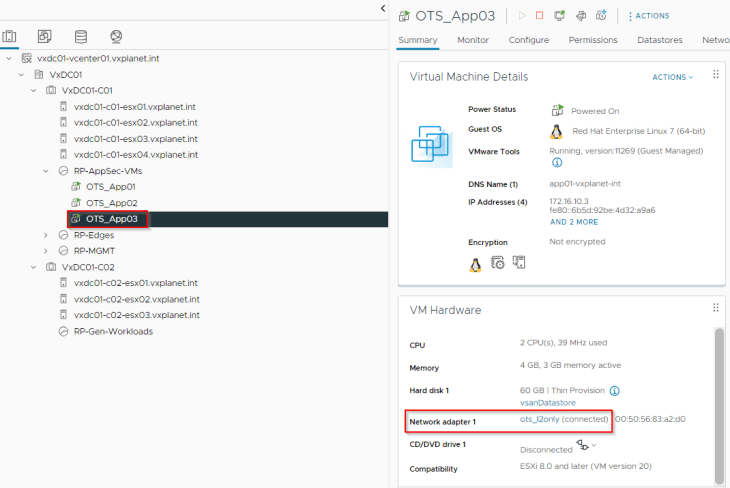Select host vxdc01-c01-esx02.vxplanet.int
This screenshot has width=730, height=488.
[x=135, y=122]
